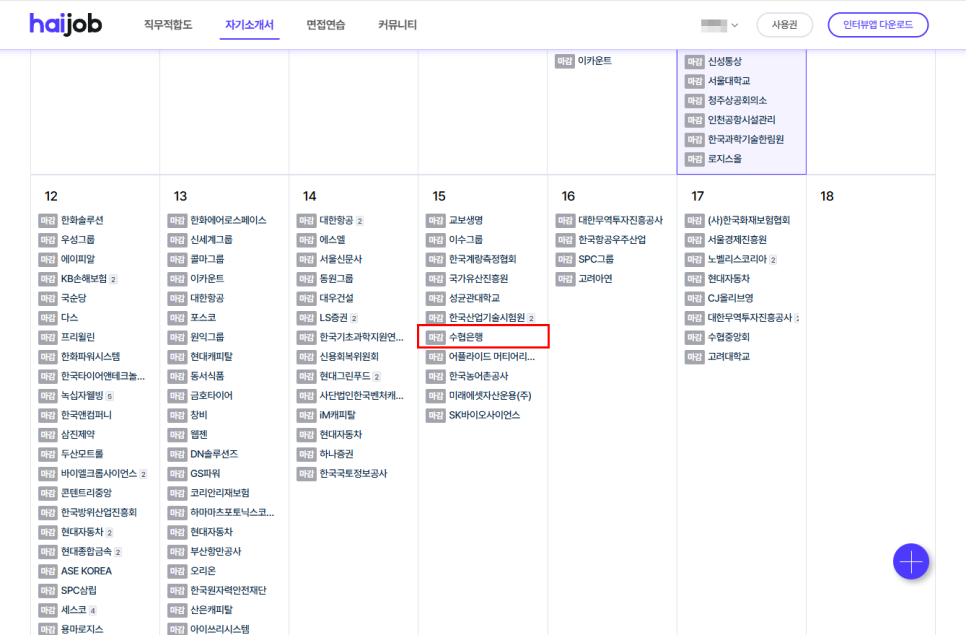This screenshot has width=966, height=635.
Task: Click the 마감 badge beside SK바이오사이언스
Action: (435, 415)
